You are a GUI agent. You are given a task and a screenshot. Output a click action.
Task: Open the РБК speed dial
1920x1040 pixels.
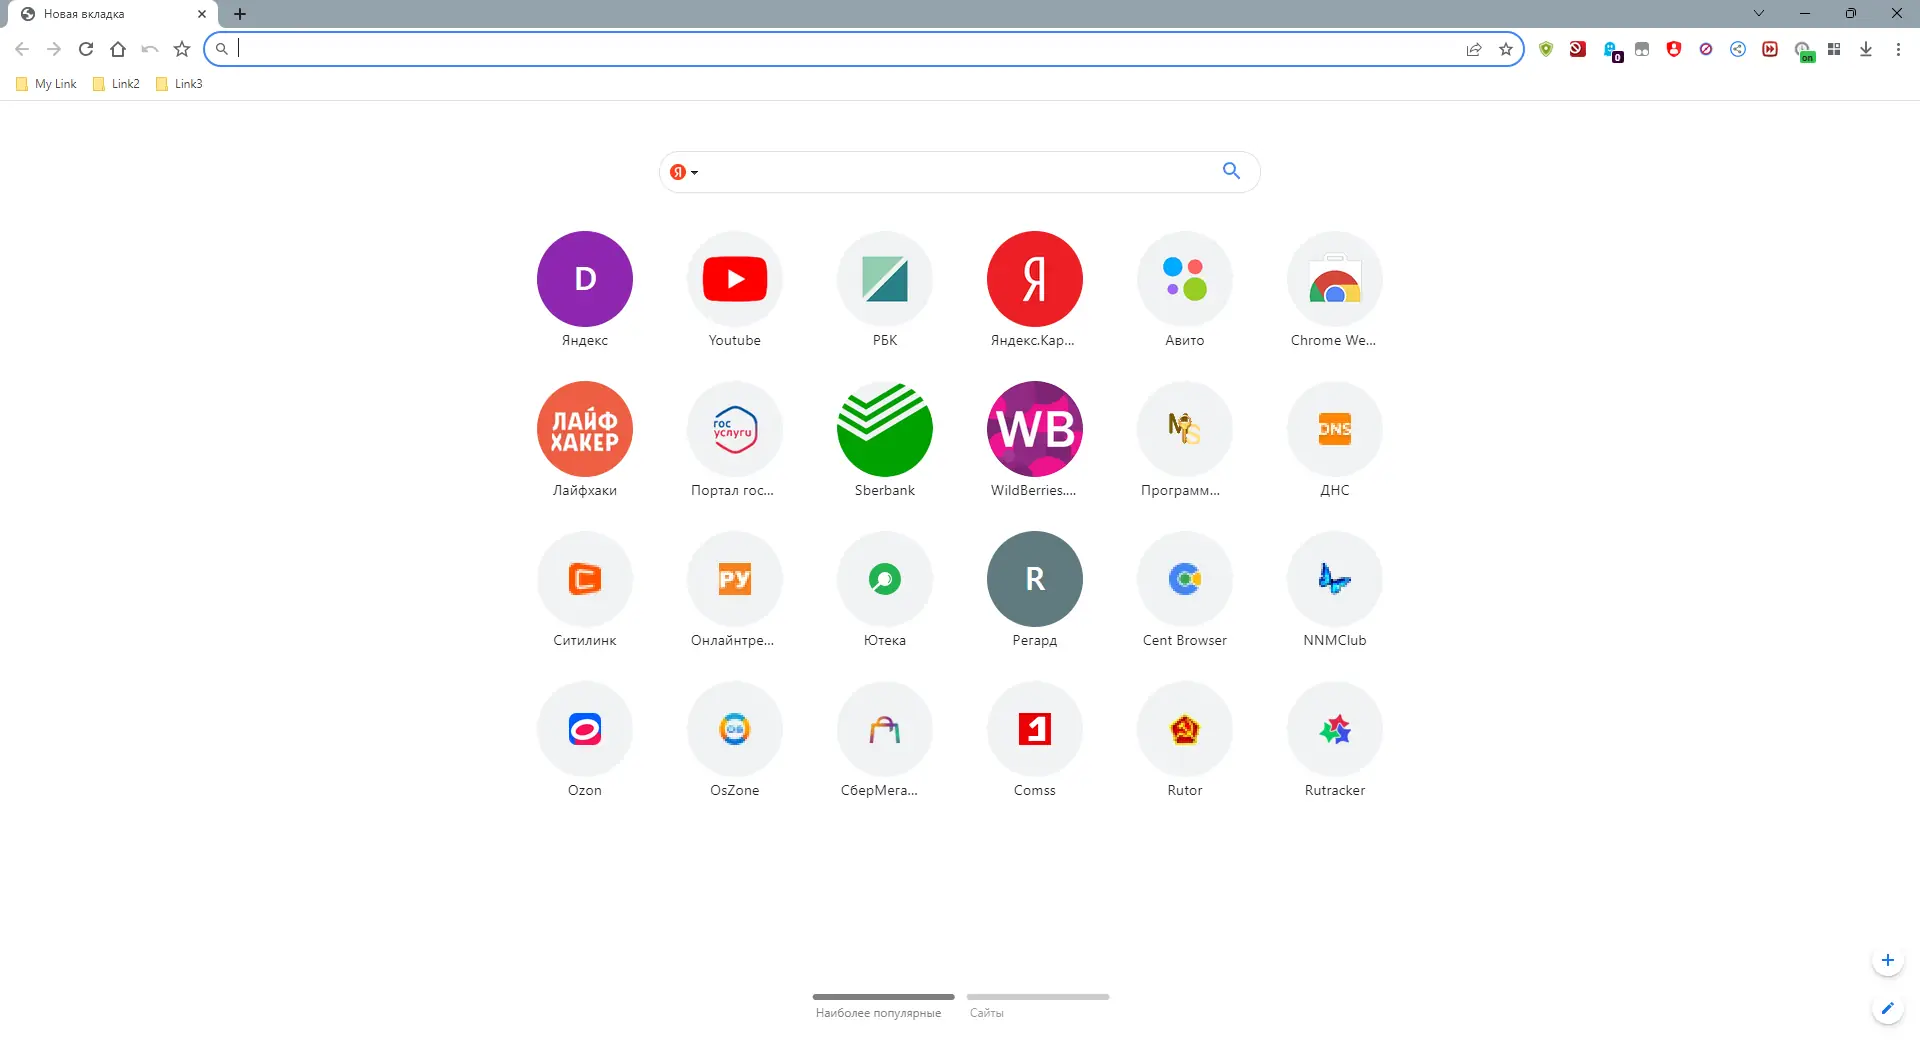(885, 290)
